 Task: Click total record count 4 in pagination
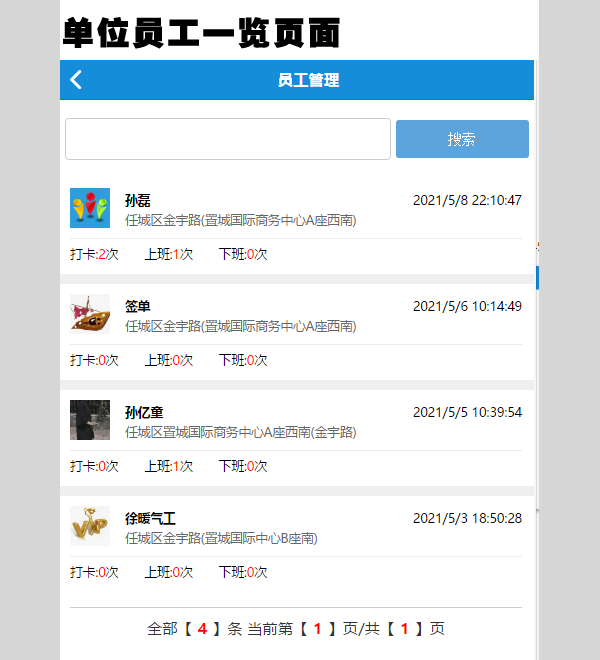(x=202, y=629)
